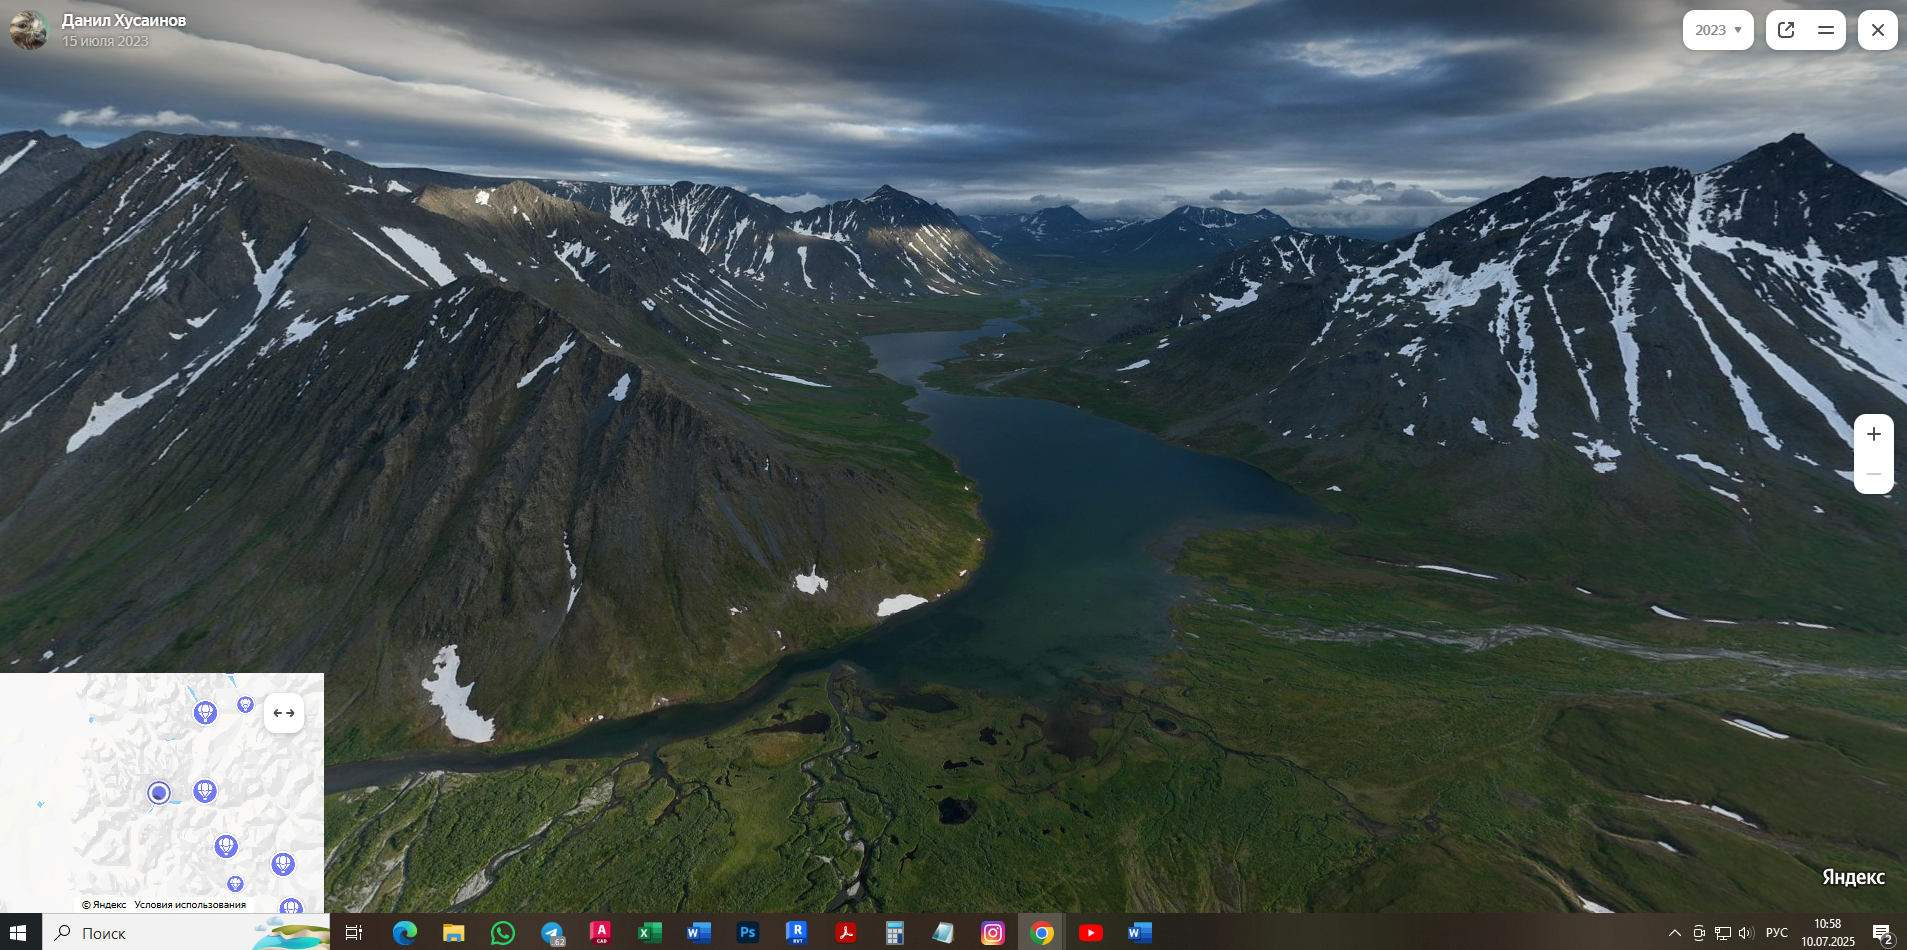
Task: Open Adobe Acrobat from the taskbar
Action: 846,933
